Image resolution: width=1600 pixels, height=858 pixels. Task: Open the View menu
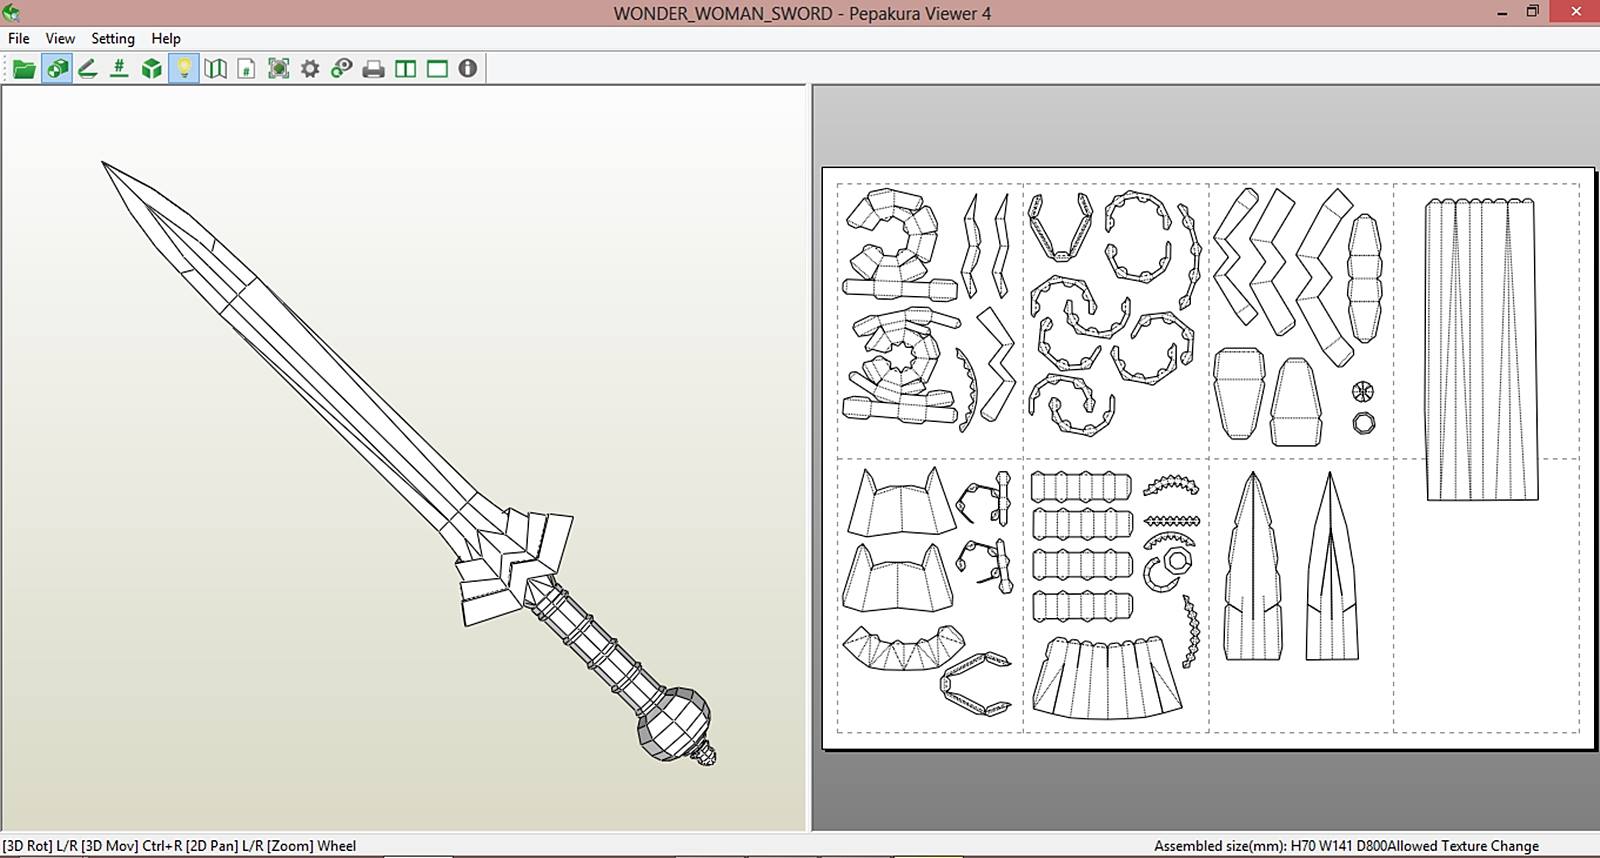tap(60, 38)
